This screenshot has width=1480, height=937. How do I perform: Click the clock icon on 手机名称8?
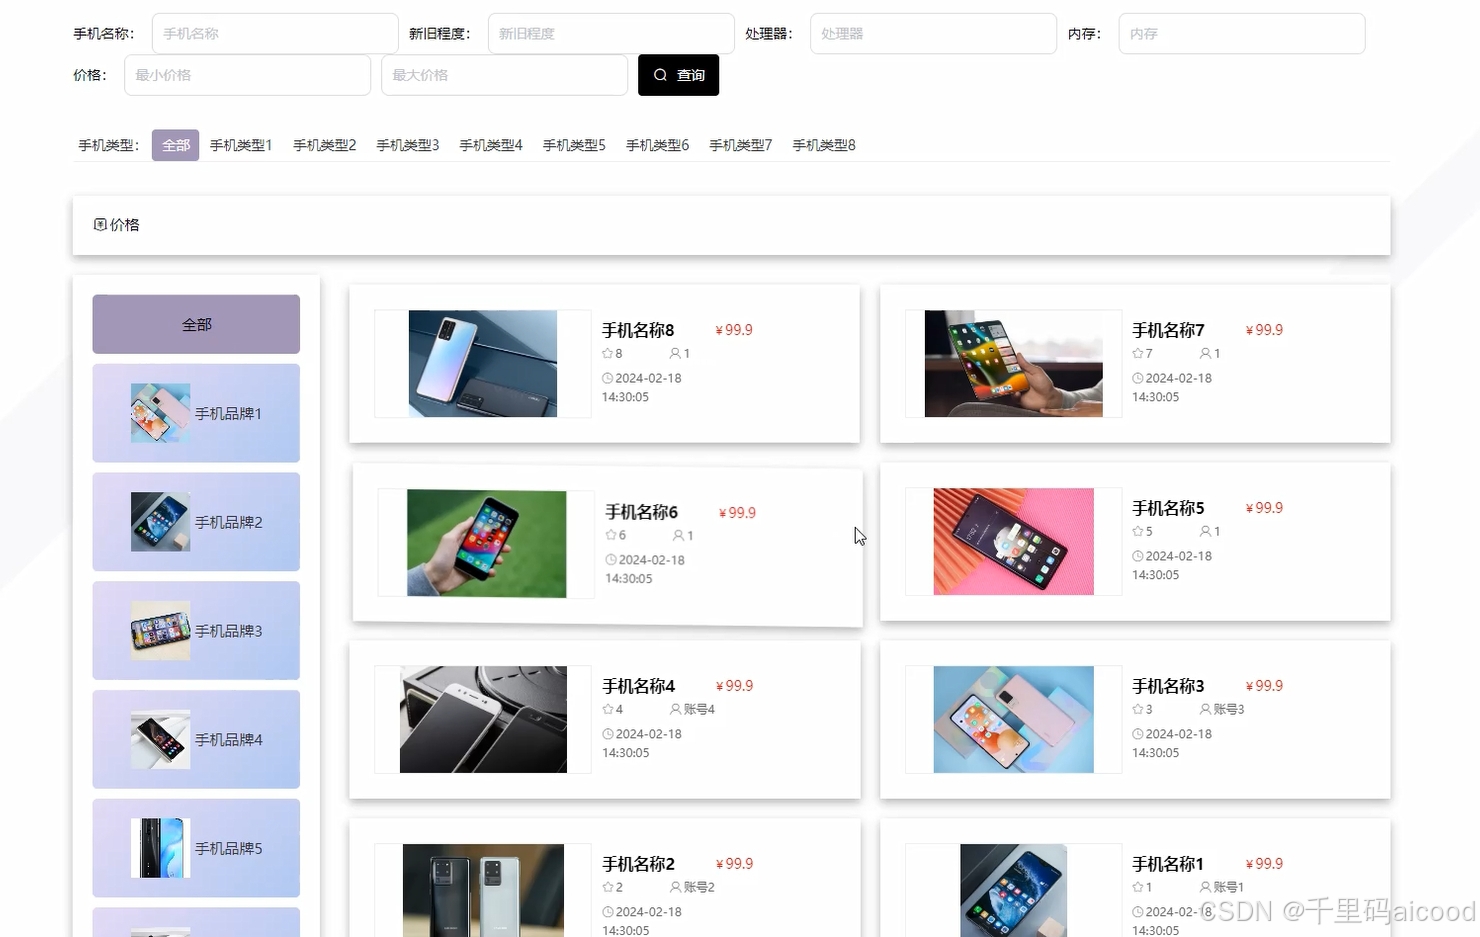click(x=608, y=378)
